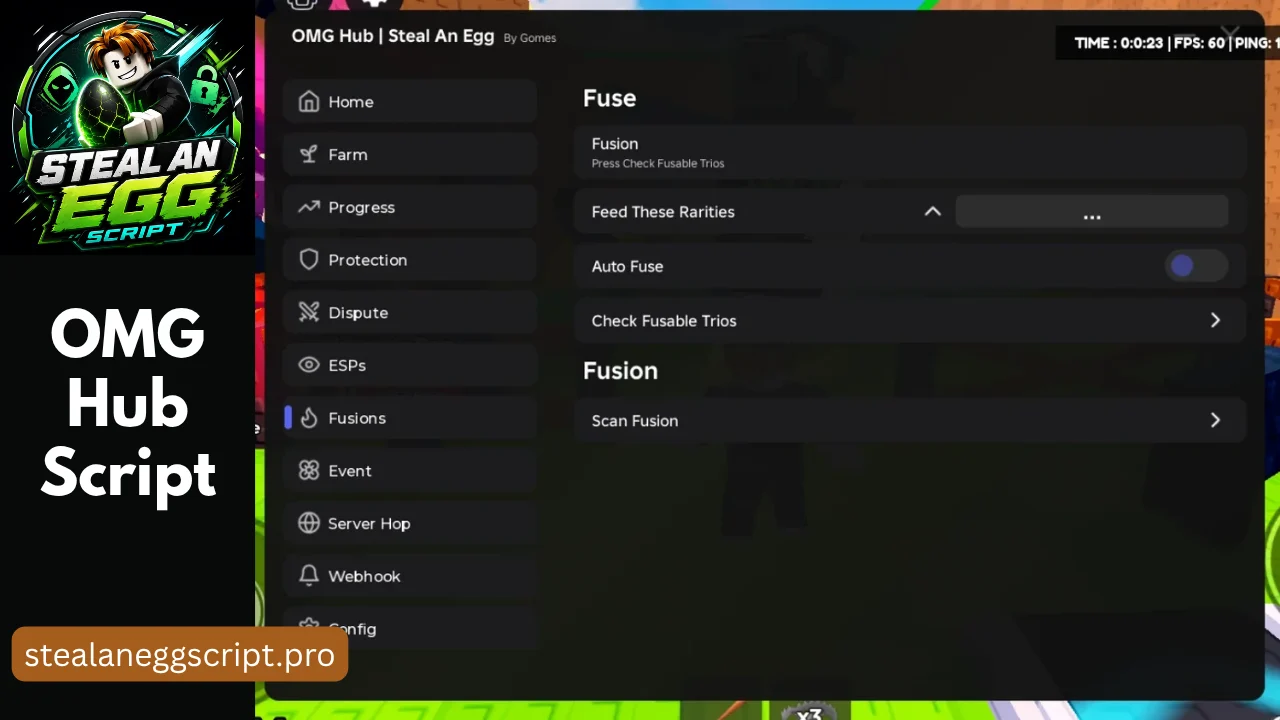Viewport: 1280px width, 720px height.
Task: Click the Fusion section heading
Action: tap(620, 370)
